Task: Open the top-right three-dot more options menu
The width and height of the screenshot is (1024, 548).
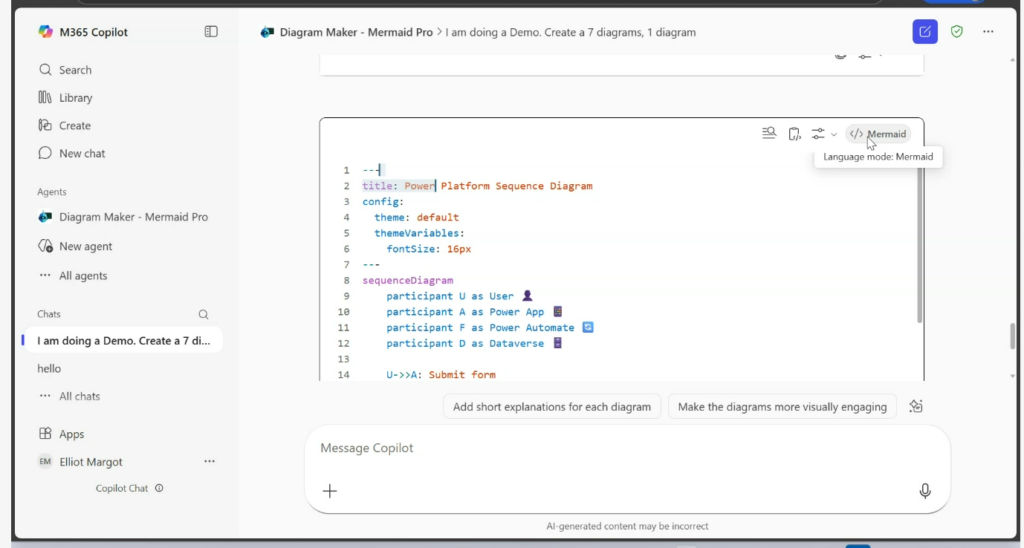Action: coord(988,32)
